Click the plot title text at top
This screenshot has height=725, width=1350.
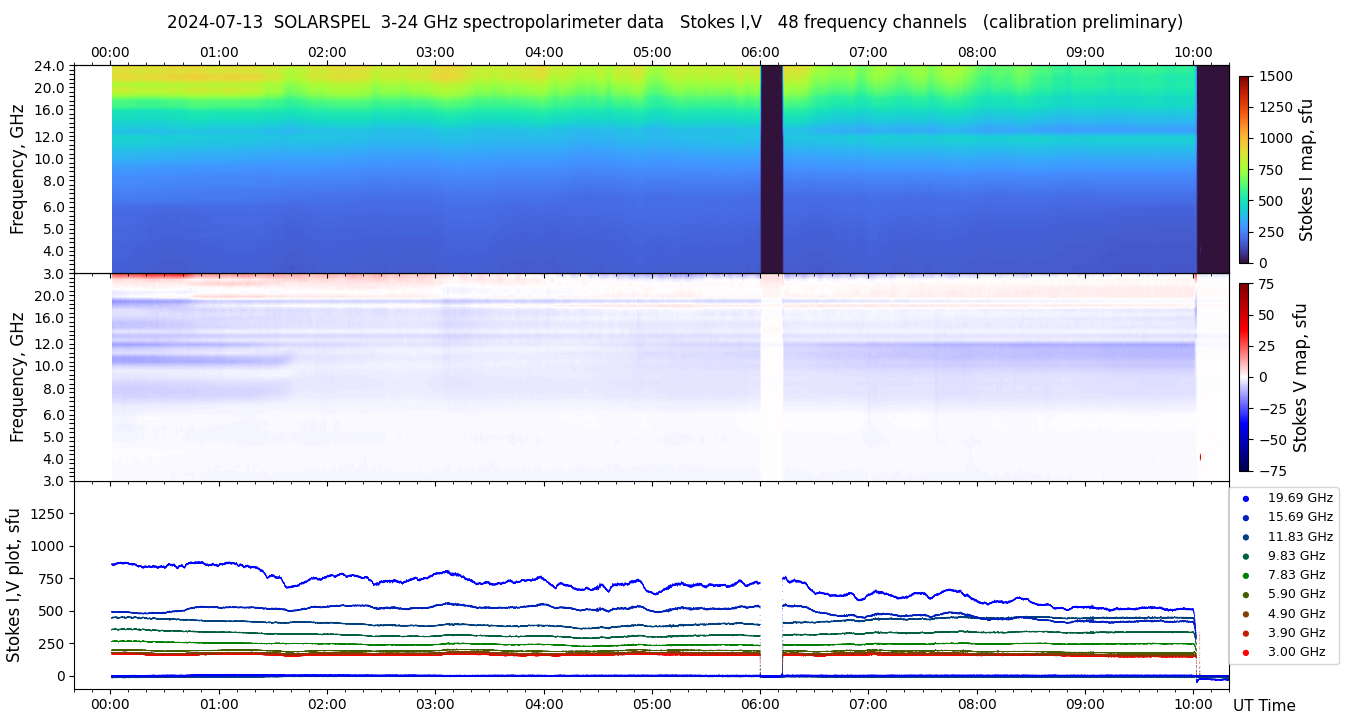coord(674,22)
